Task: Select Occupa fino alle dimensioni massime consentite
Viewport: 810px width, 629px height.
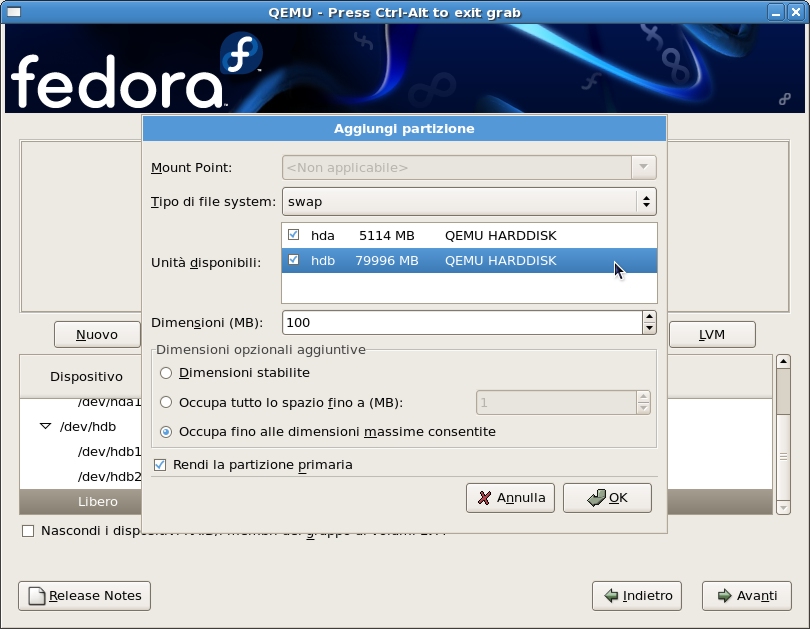Action: (x=166, y=432)
